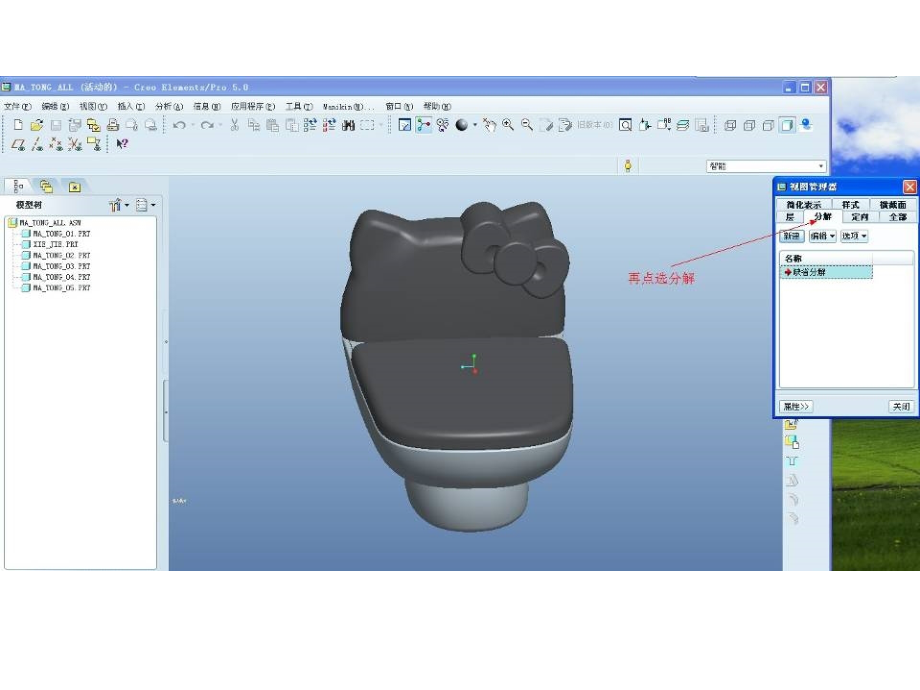Toggle coordinate systems display icon
The width and height of the screenshot is (920, 690).
pyautogui.click(x=75, y=144)
